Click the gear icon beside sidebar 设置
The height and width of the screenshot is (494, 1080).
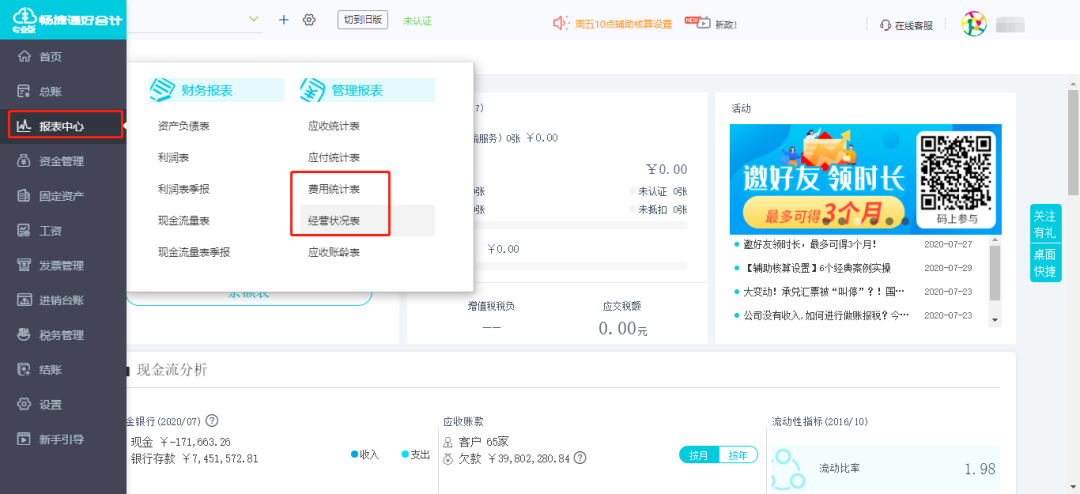tap(25, 404)
